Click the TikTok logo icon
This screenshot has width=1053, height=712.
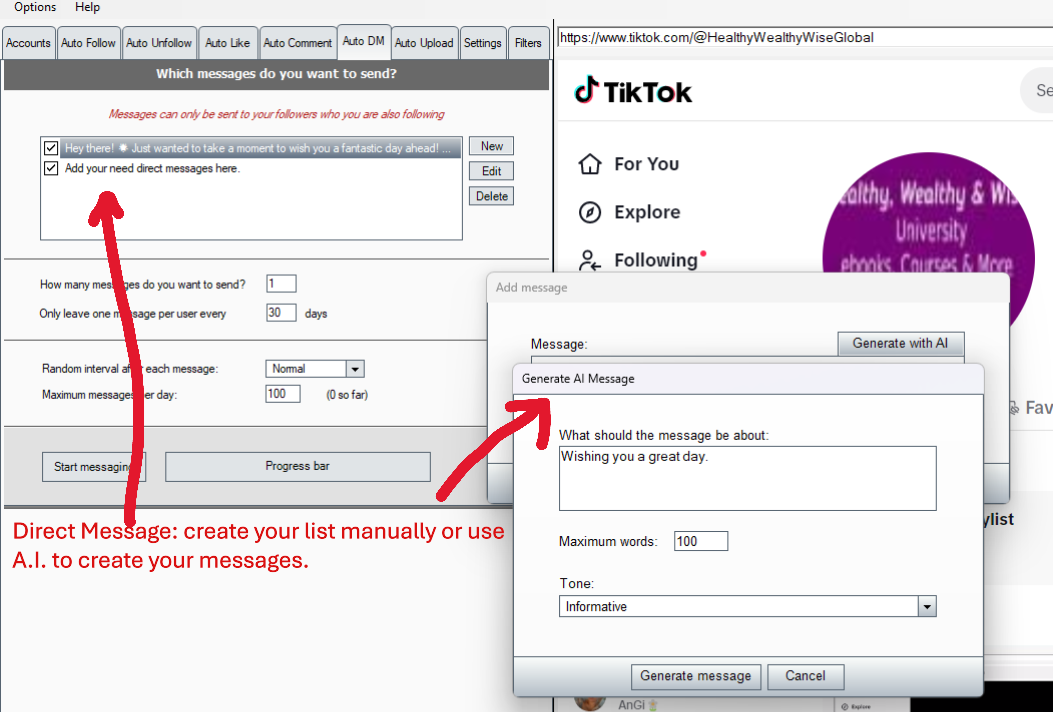pos(586,91)
